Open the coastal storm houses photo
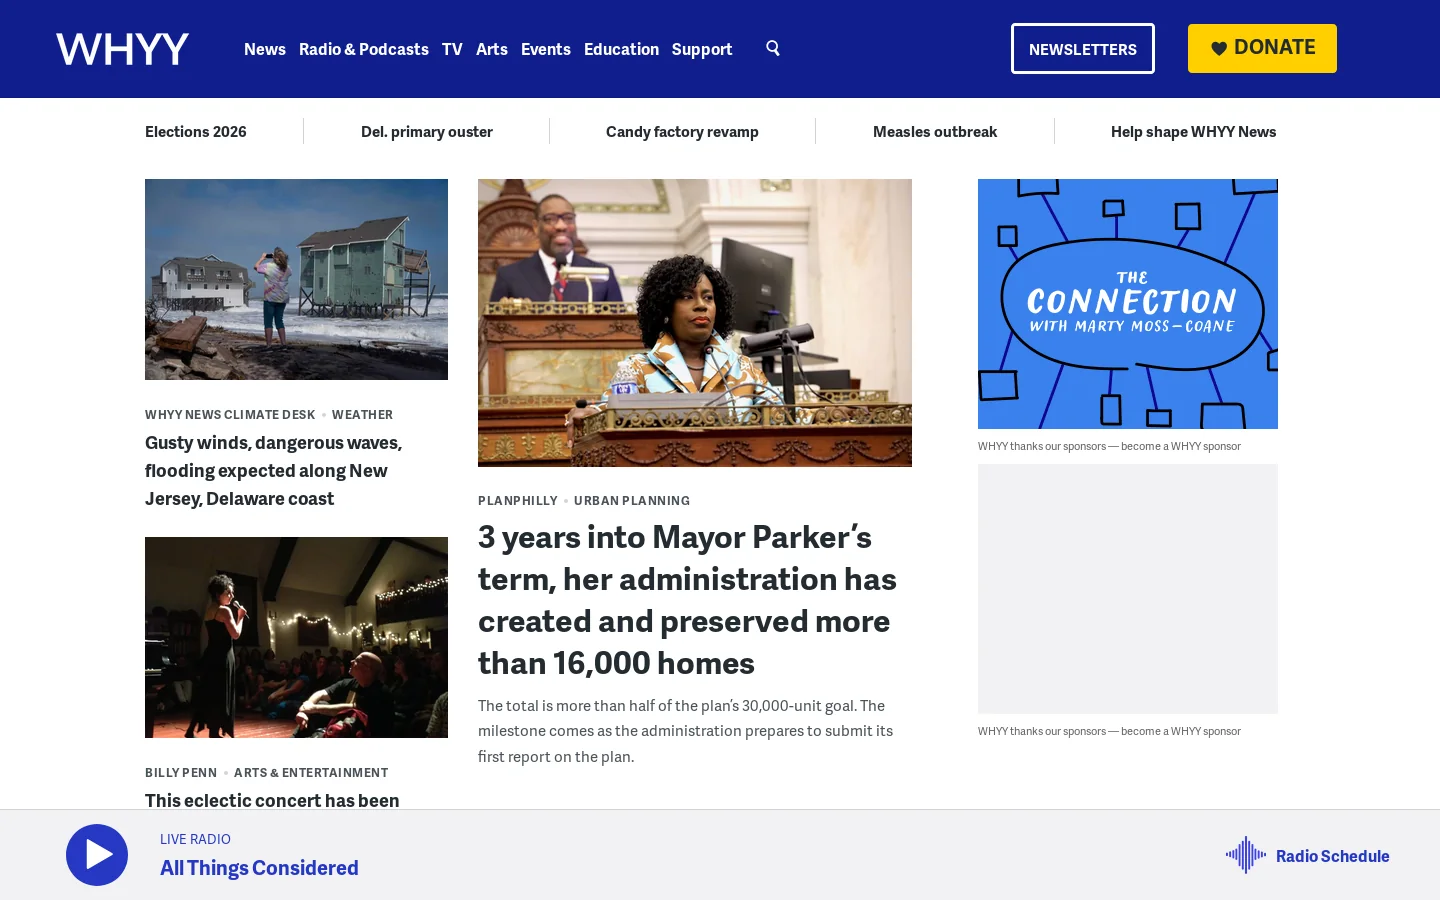Viewport: 1440px width, 900px height. pos(296,279)
